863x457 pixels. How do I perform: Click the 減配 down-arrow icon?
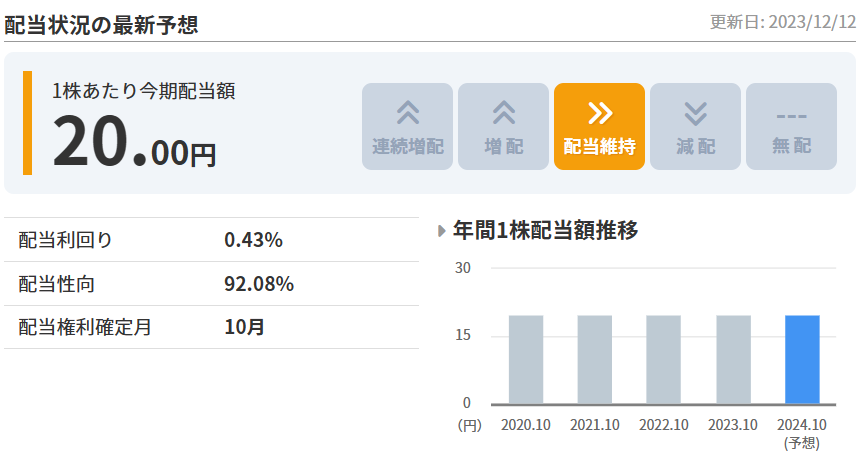[695, 113]
